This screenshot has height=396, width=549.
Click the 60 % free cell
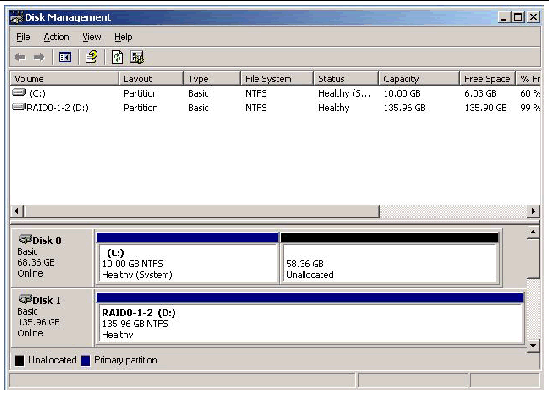530,93
